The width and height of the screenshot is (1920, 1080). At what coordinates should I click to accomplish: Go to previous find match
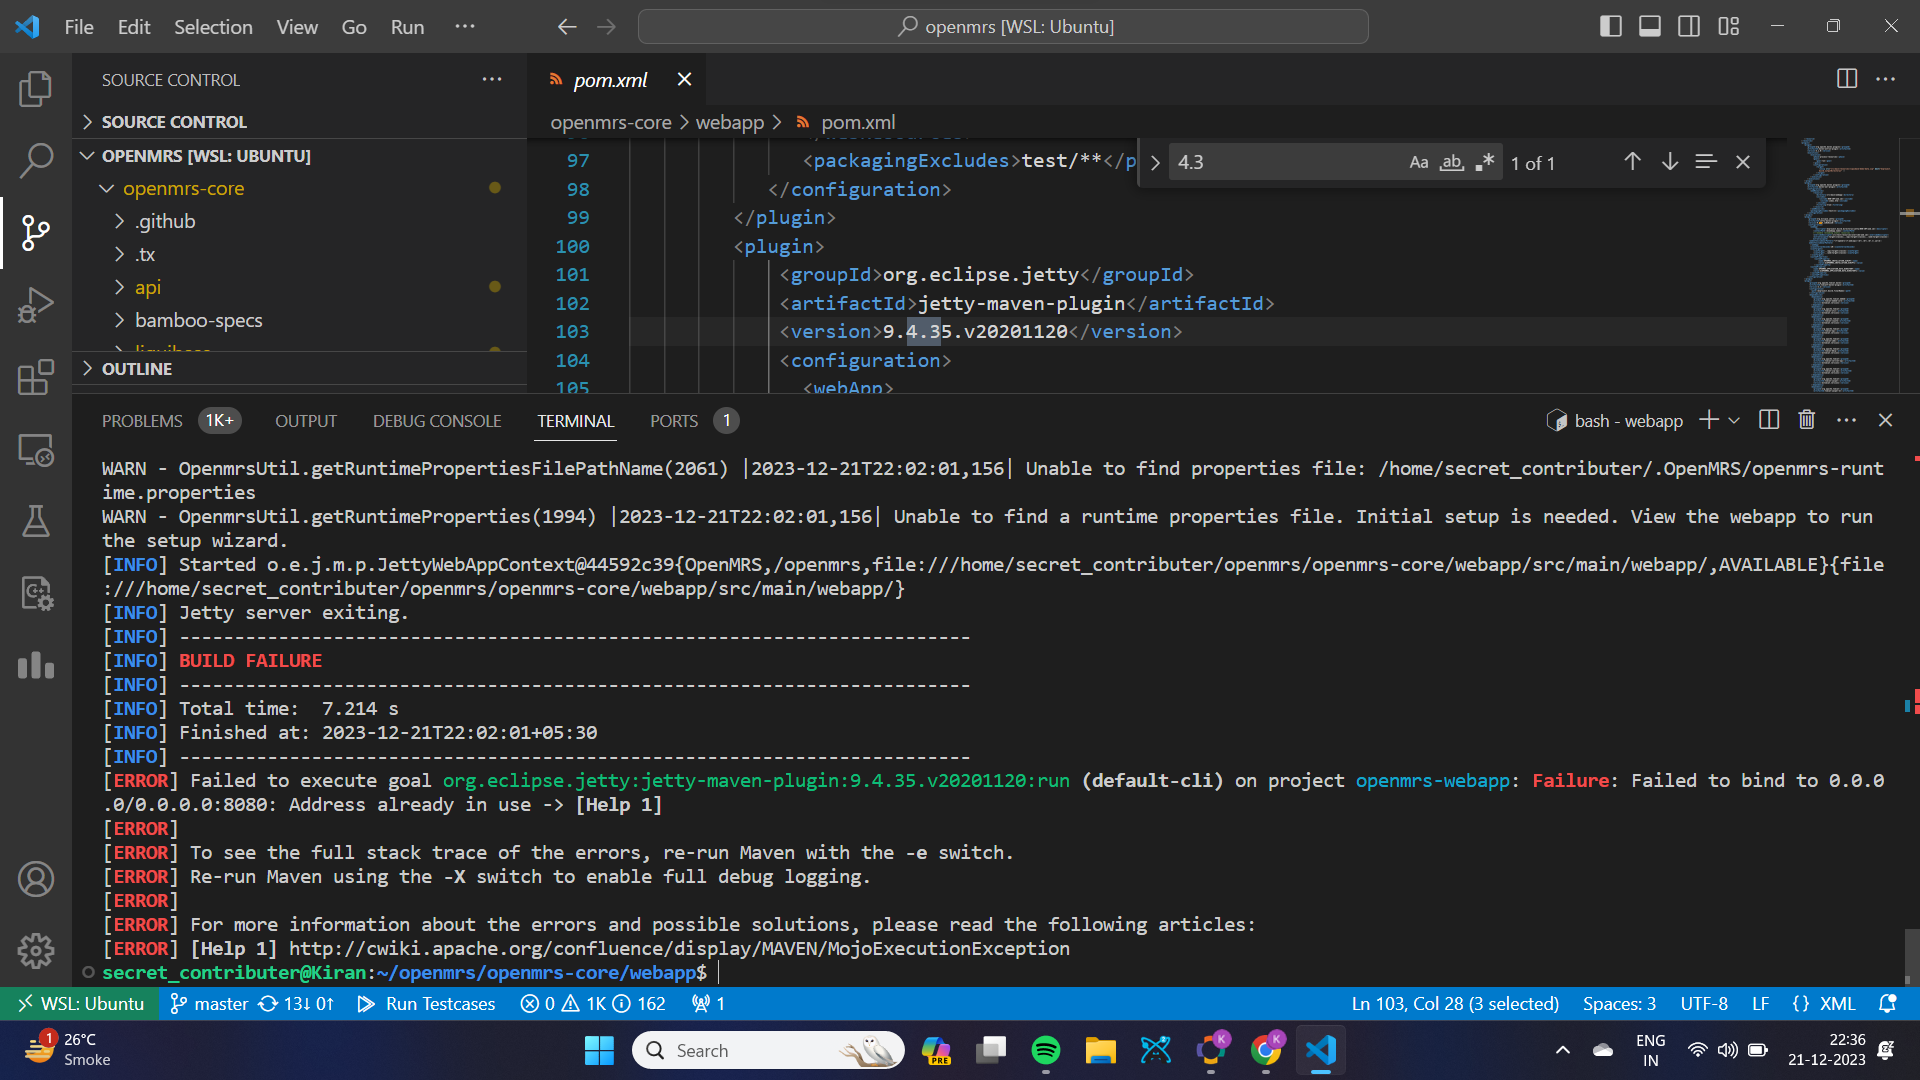[1633, 162]
